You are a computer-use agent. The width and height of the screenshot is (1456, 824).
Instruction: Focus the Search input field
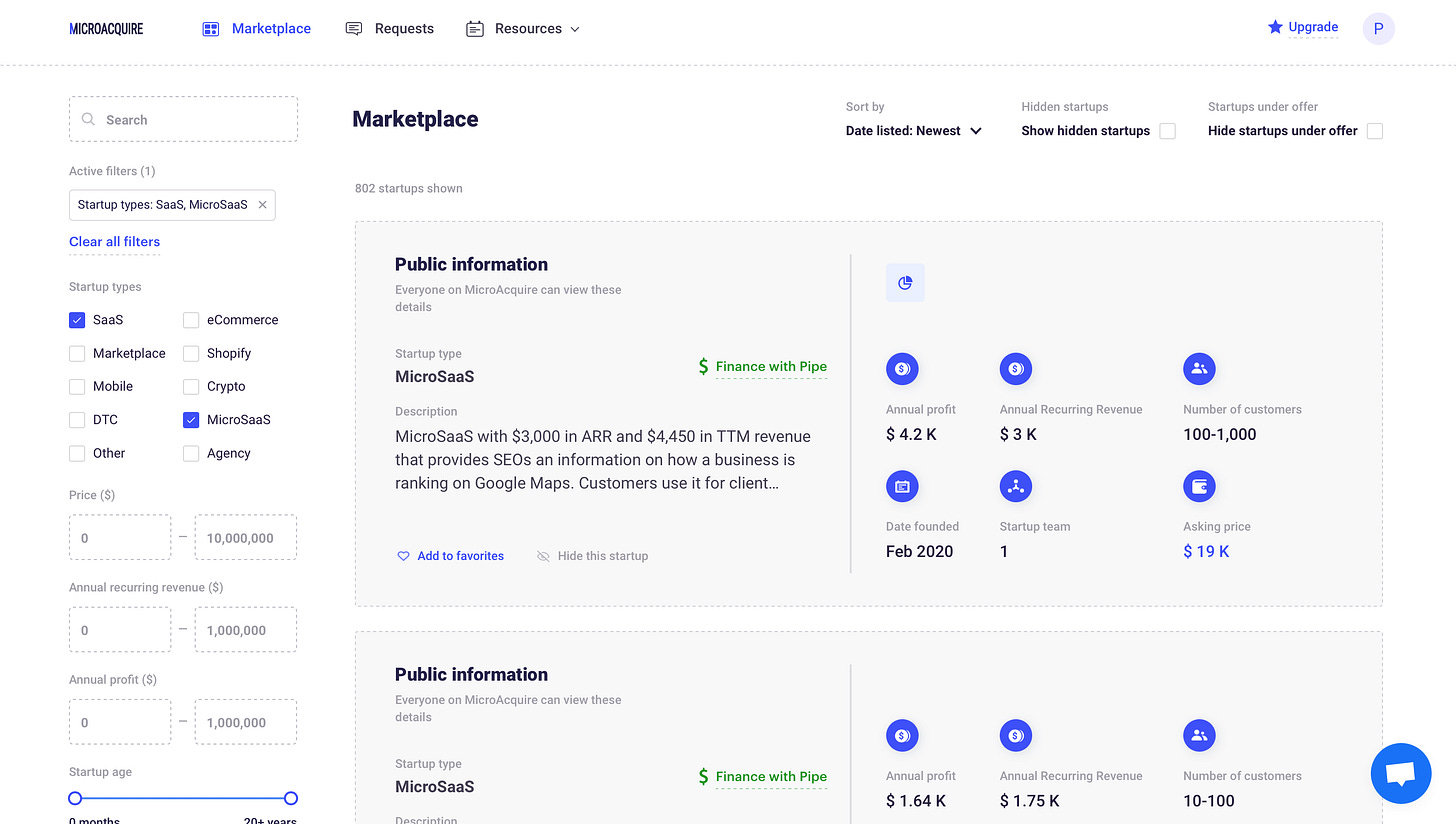183,119
